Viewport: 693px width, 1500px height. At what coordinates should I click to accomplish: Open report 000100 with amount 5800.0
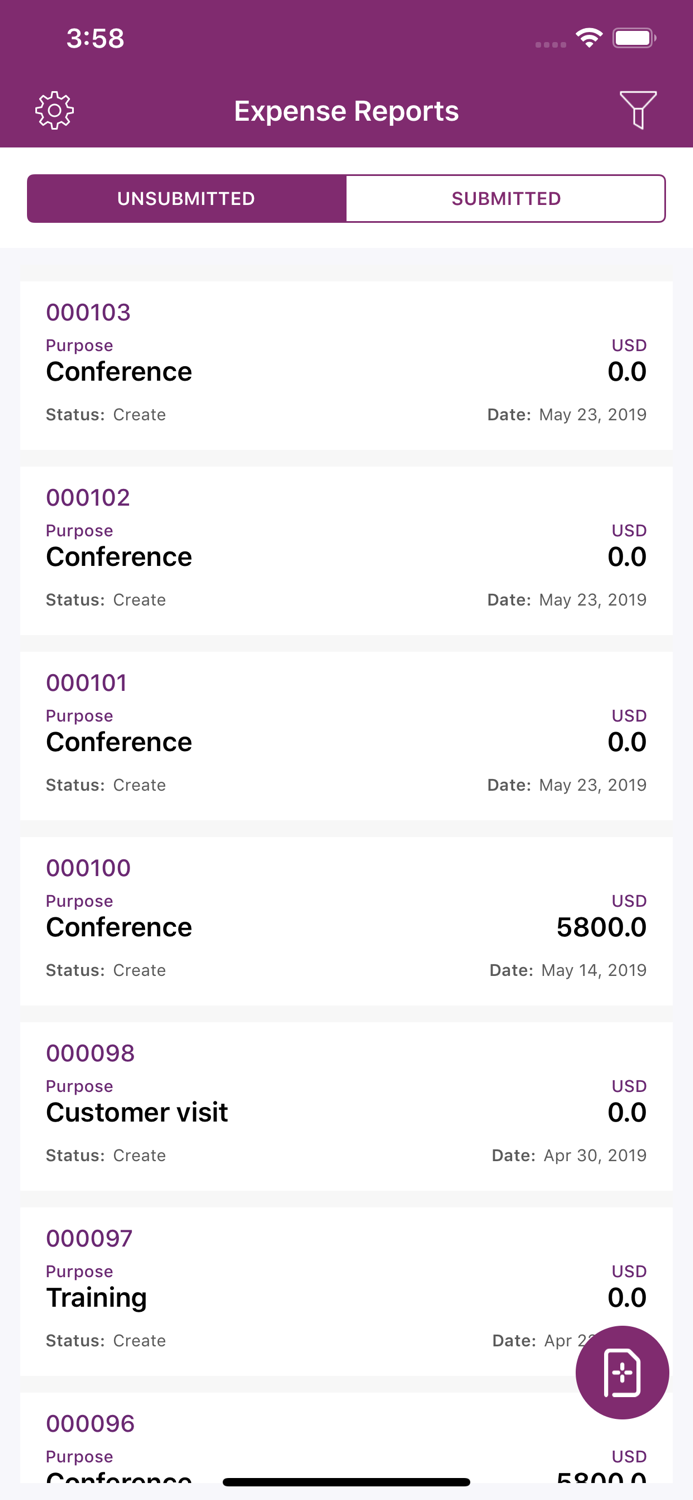(x=346, y=918)
